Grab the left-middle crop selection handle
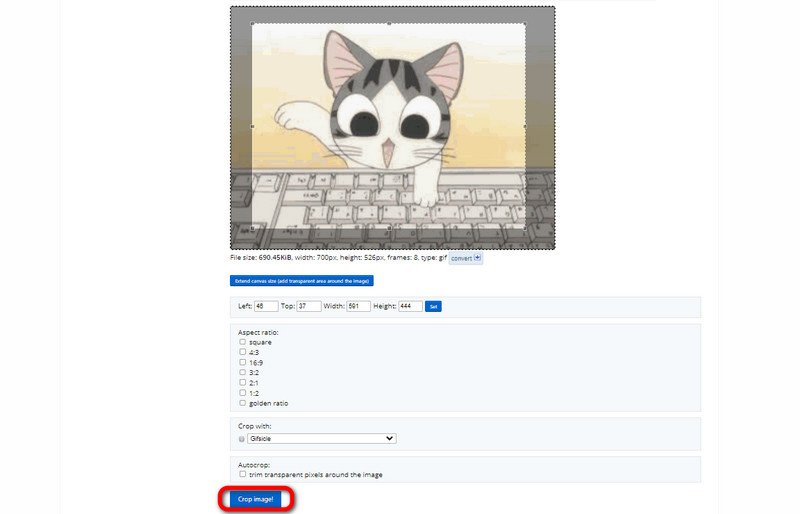 click(253, 126)
